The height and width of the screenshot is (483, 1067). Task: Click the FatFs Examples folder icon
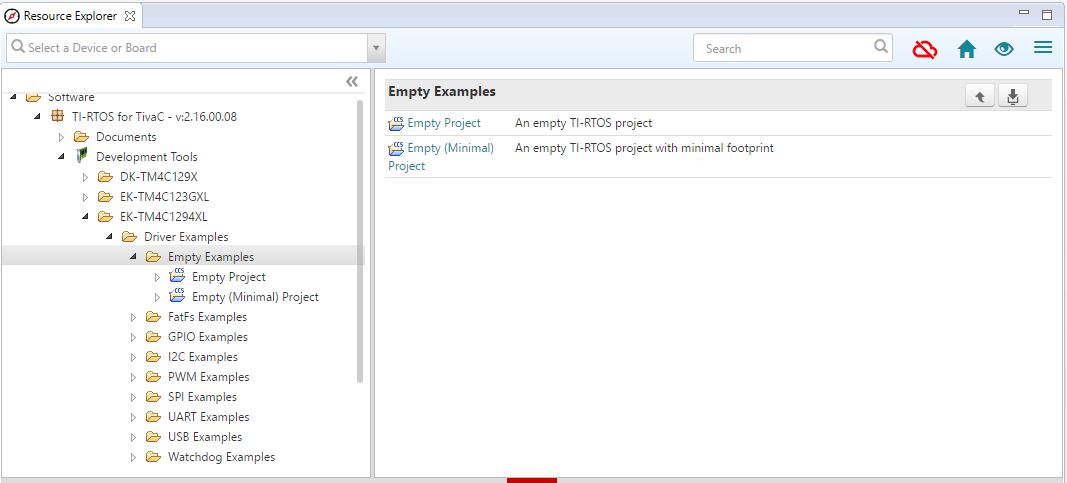(153, 317)
